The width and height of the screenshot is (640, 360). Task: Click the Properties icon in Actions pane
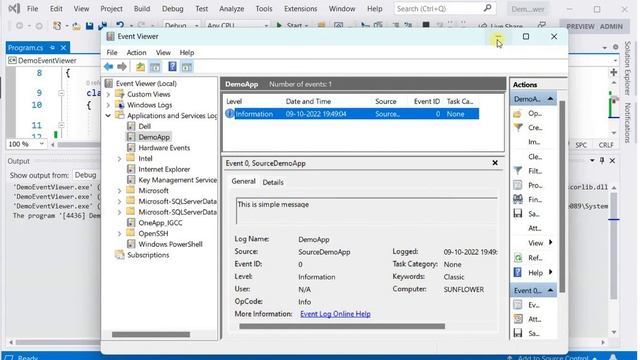tap(518, 185)
